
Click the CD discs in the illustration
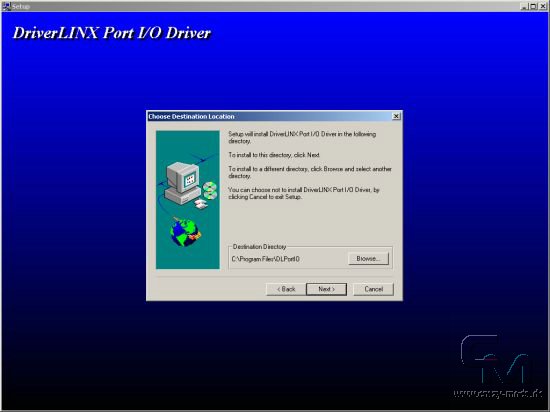point(210,191)
